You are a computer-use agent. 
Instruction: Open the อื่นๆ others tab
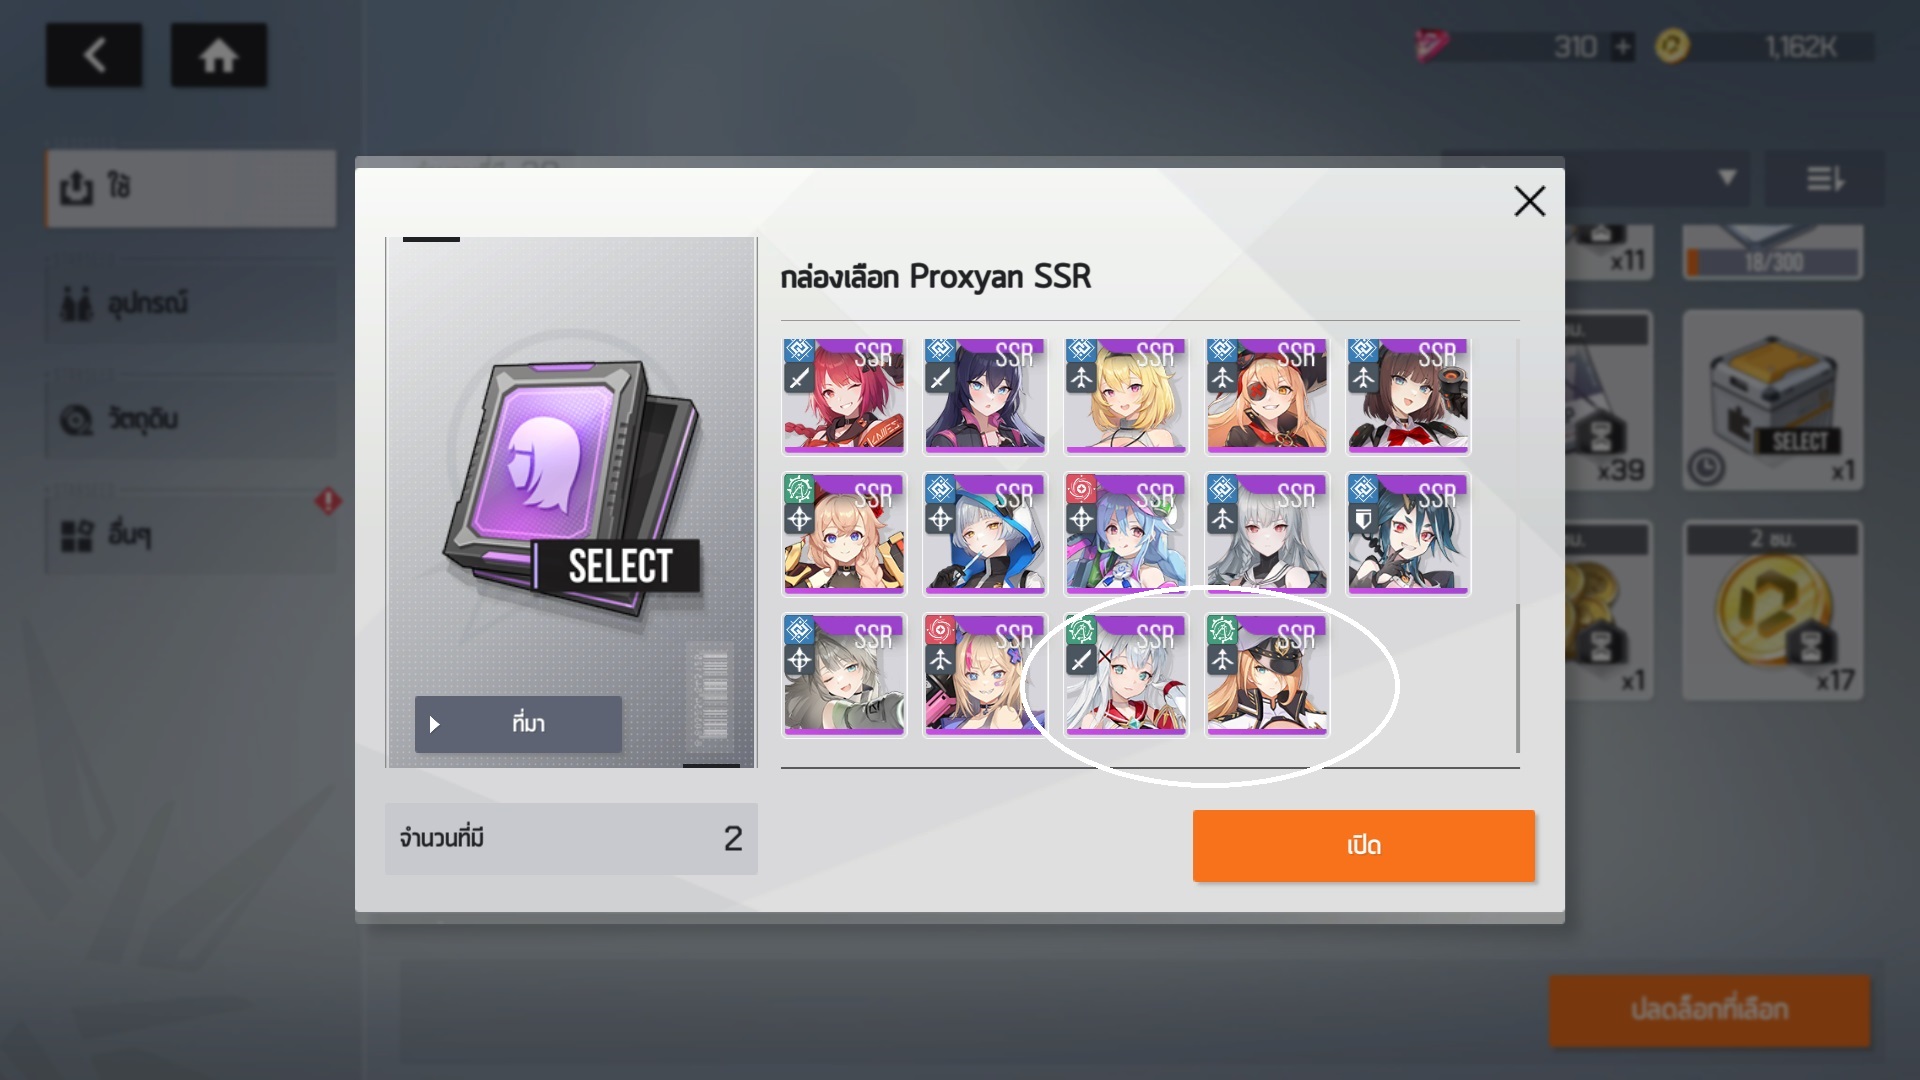(x=190, y=535)
